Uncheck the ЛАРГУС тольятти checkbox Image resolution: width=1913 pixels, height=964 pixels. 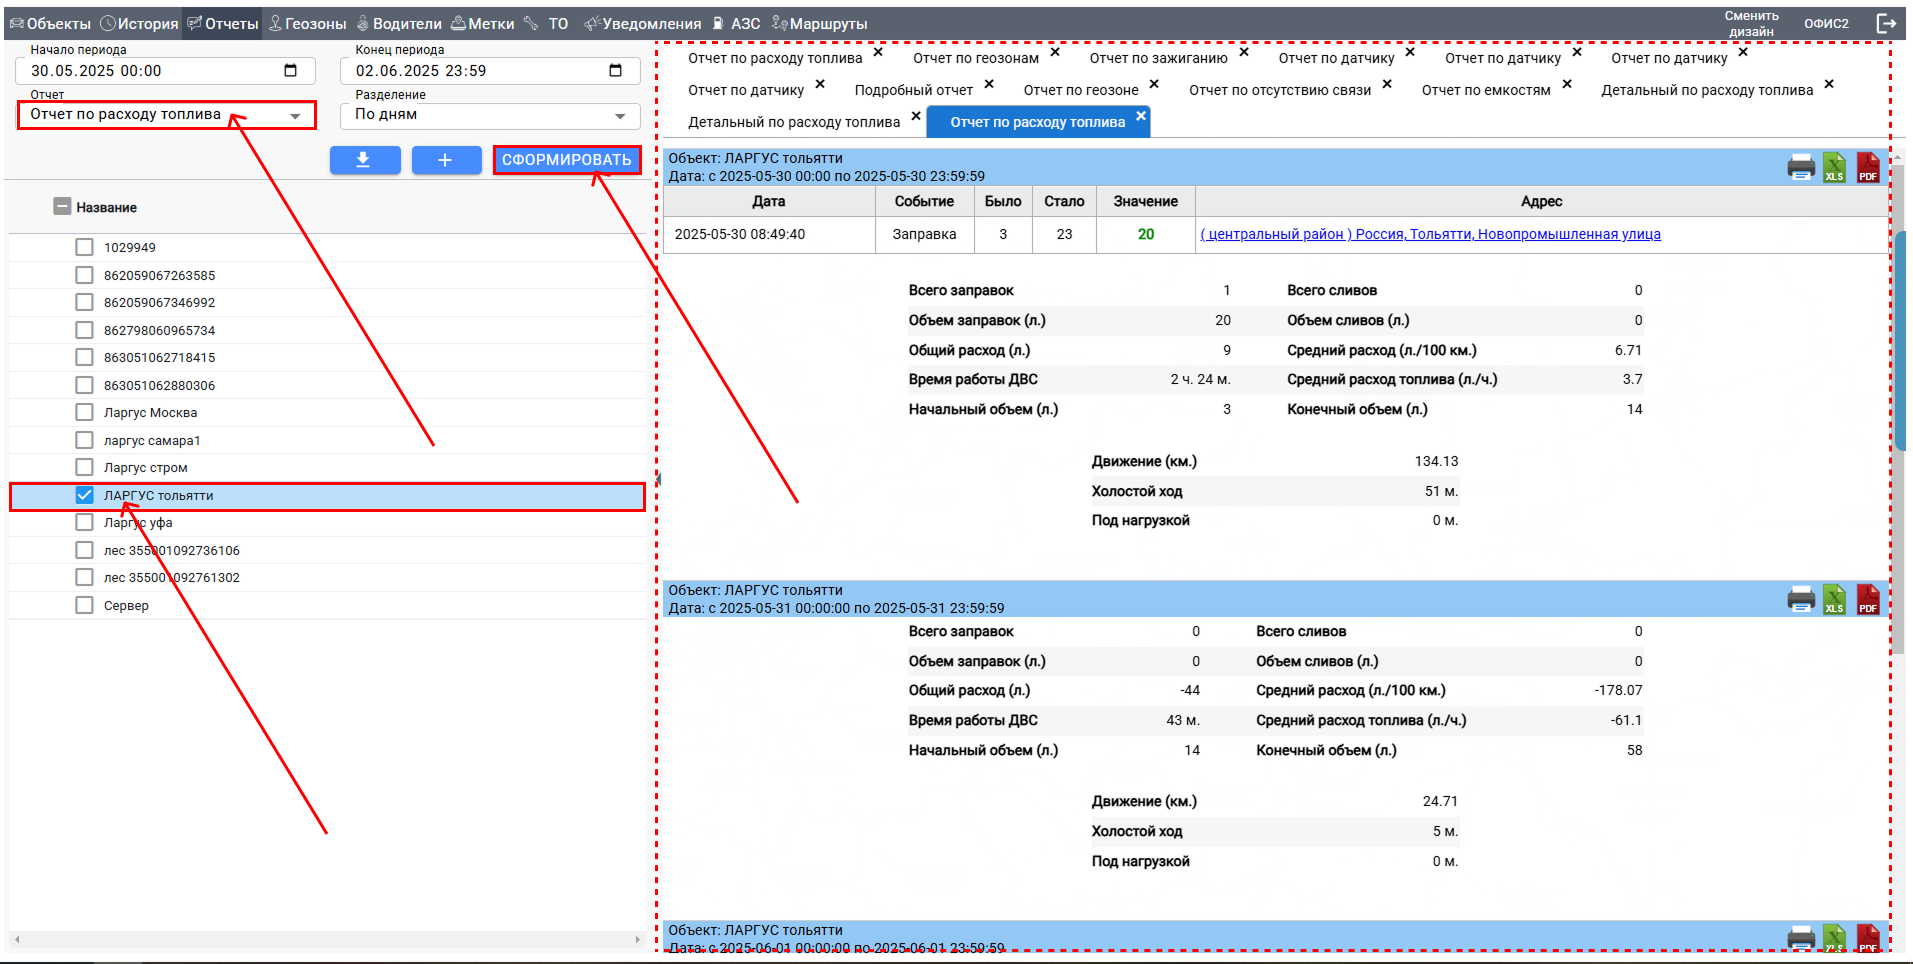tap(85, 495)
